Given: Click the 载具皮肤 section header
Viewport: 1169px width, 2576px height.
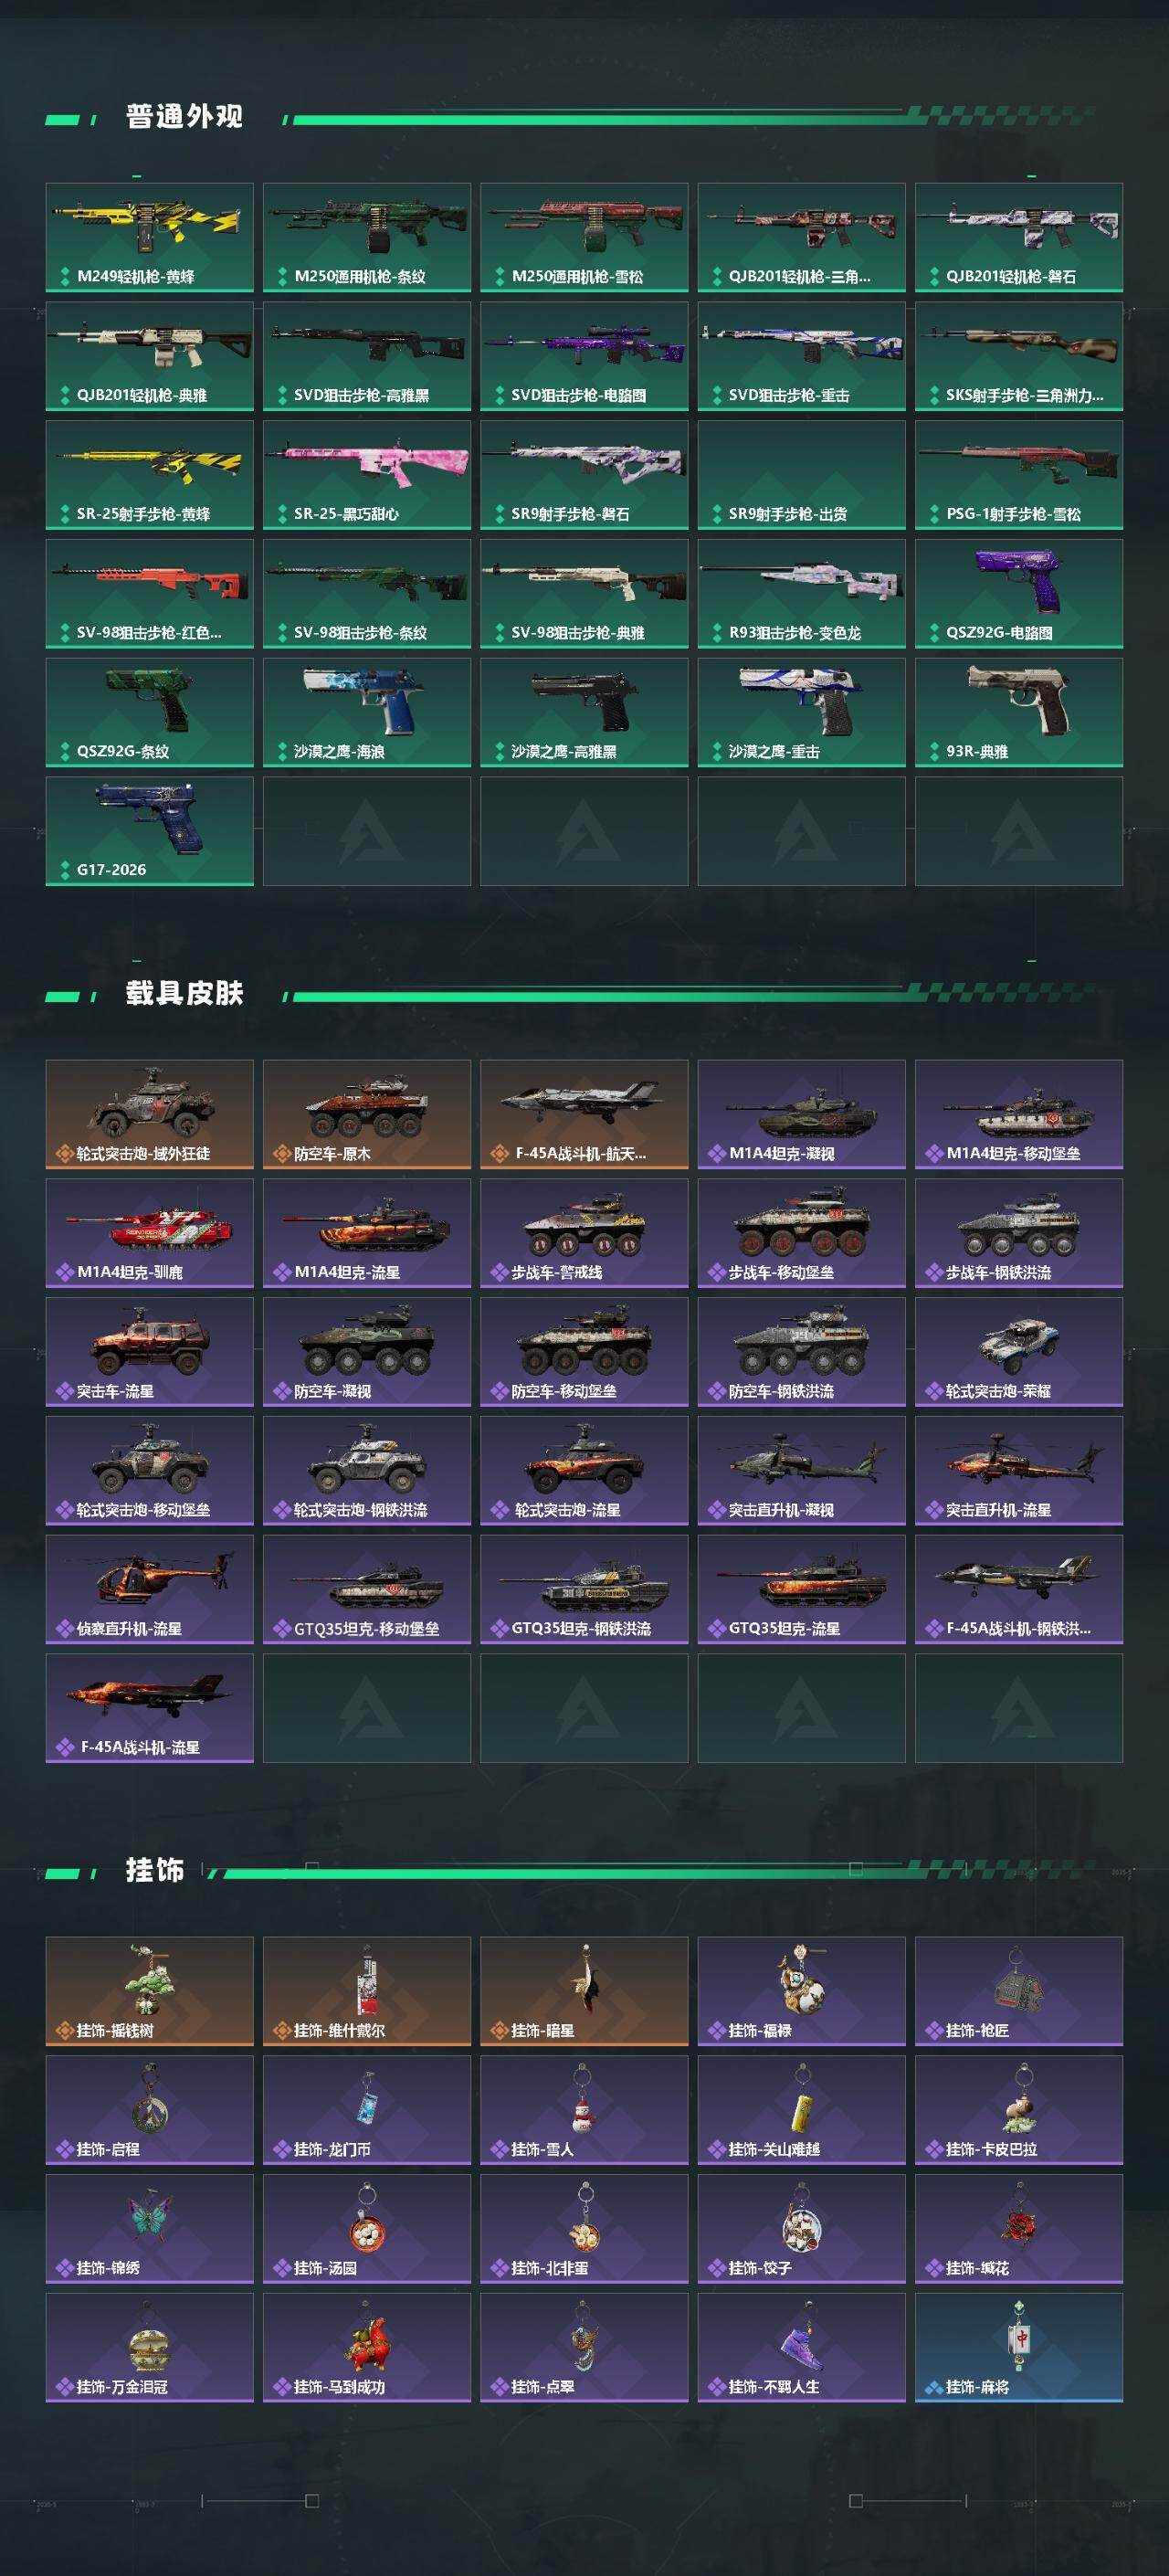Looking at the screenshot, I should pos(184,993).
